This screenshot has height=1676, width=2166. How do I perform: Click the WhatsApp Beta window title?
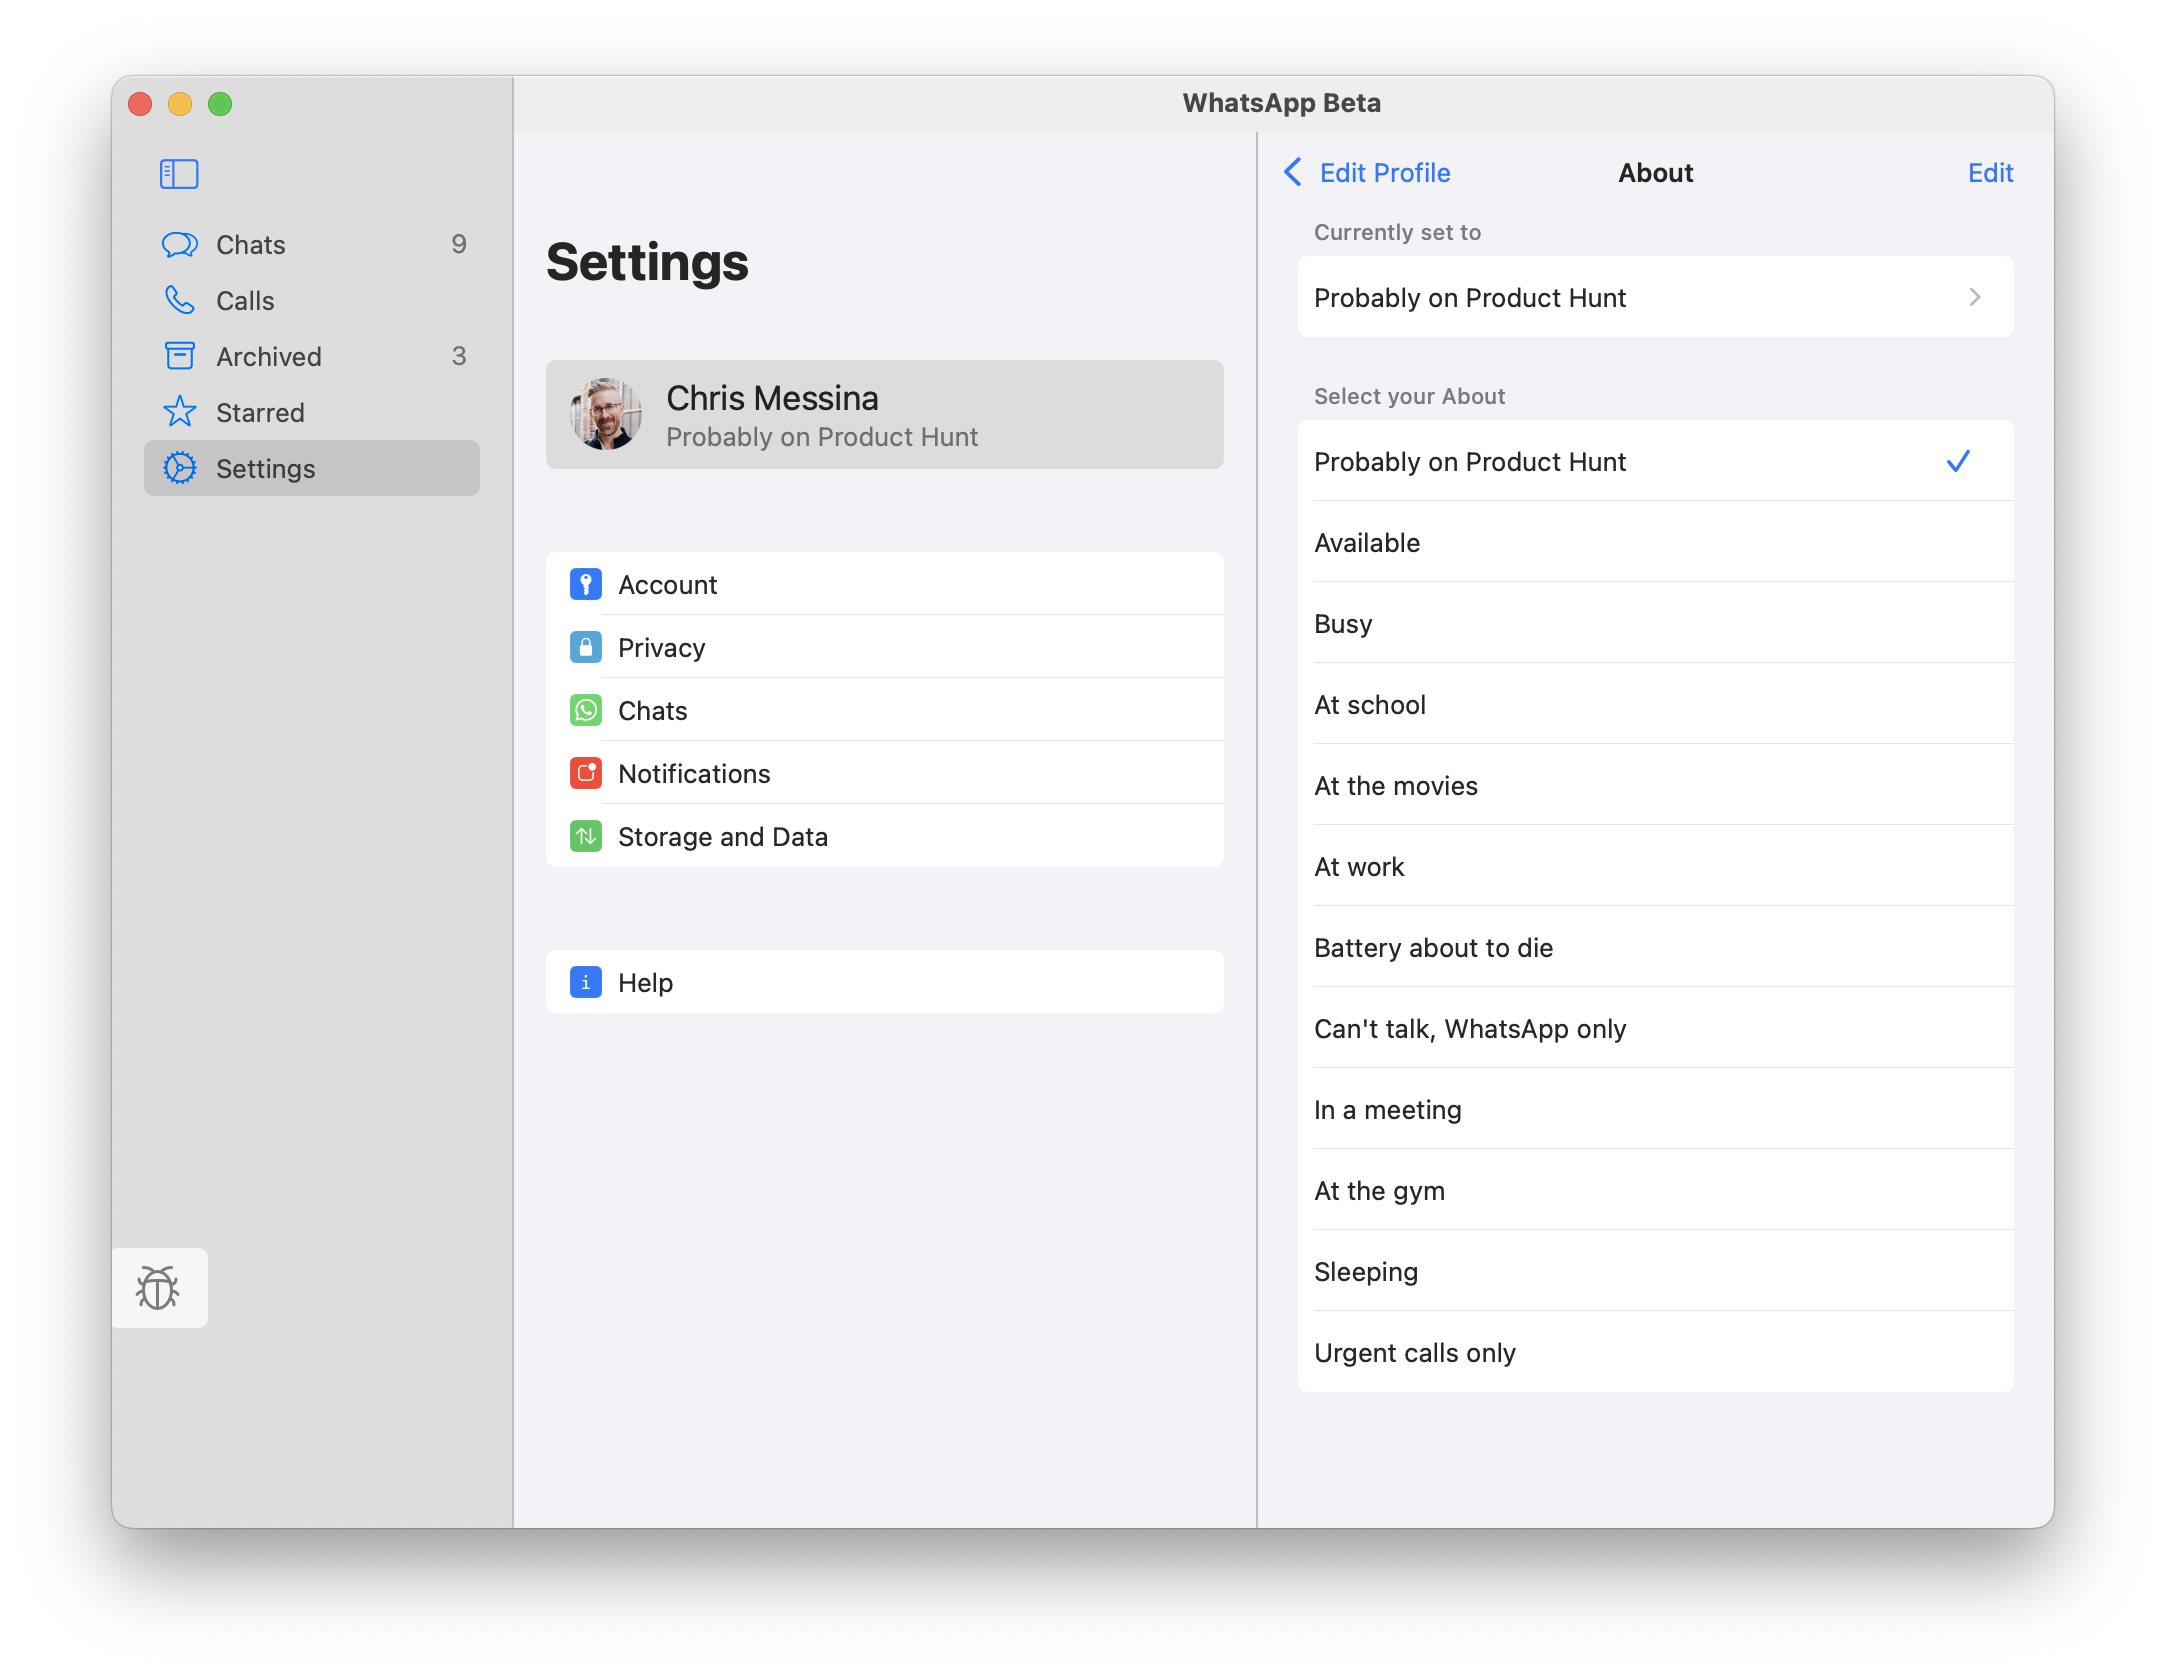click(1281, 103)
